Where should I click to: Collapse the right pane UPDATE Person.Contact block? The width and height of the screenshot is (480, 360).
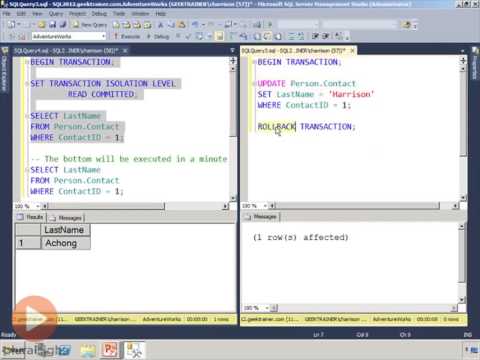click(254, 84)
